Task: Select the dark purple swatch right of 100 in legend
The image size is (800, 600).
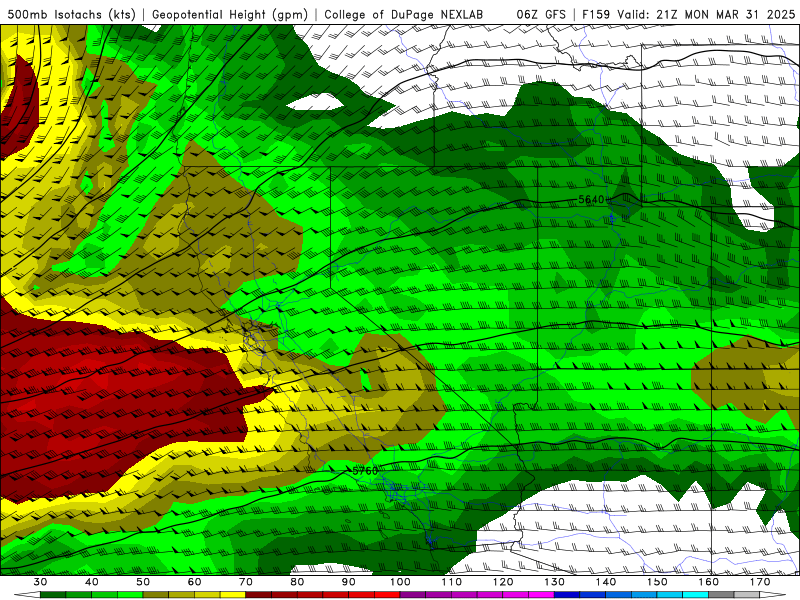Action: pos(413,595)
